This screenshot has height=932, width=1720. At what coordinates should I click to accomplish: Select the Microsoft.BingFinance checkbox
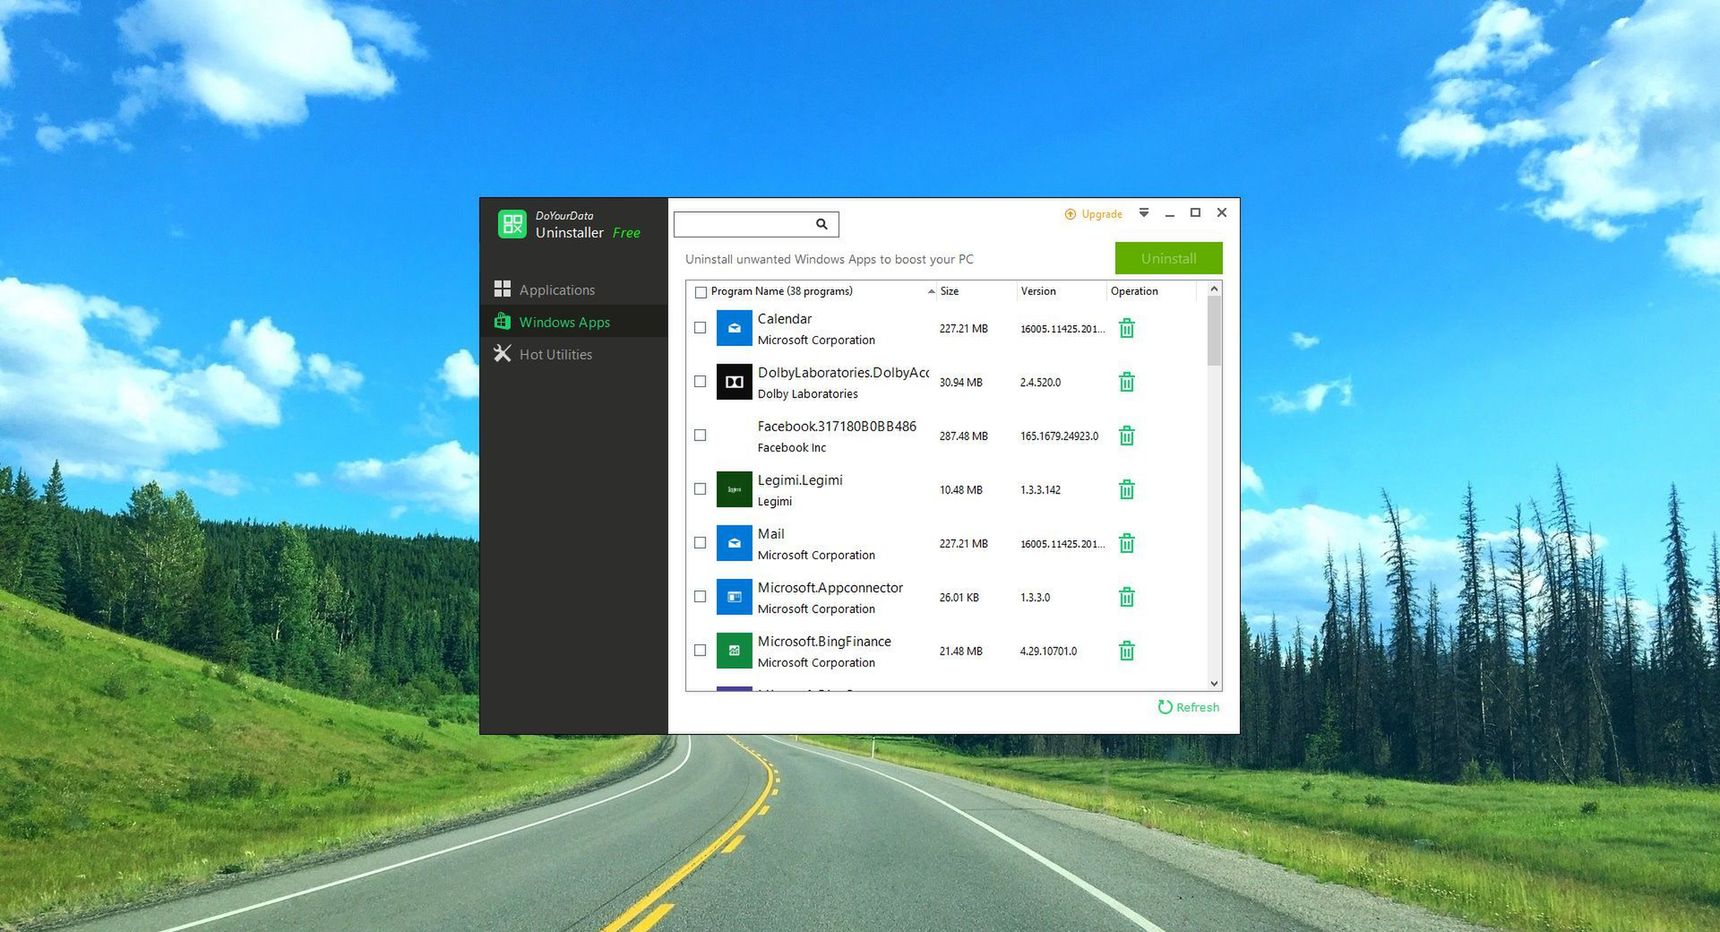[x=700, y=651]
